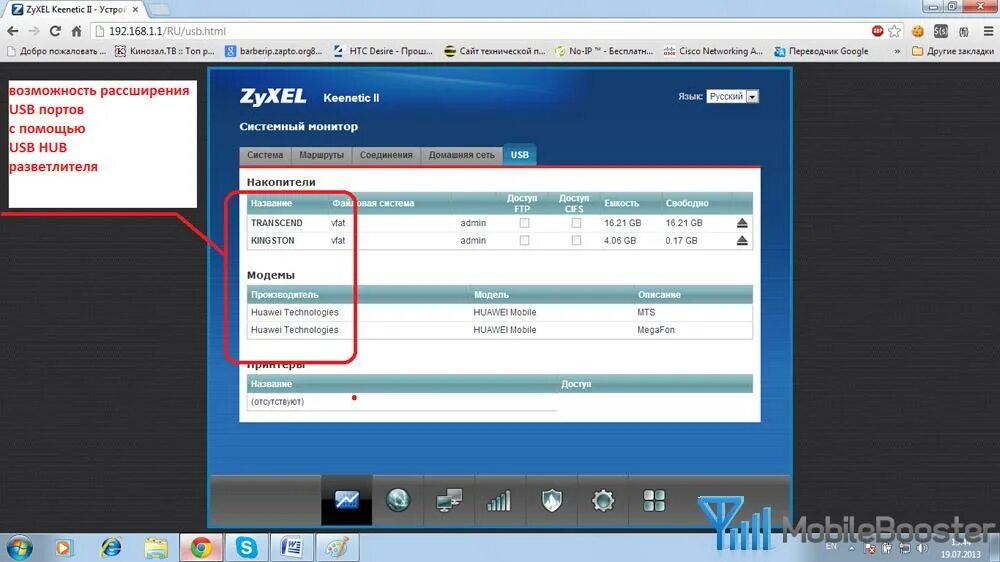The width and height of the screenshot is (1000, 562).
Task: Open the Chrome menu icon
Action: point(988,31)
